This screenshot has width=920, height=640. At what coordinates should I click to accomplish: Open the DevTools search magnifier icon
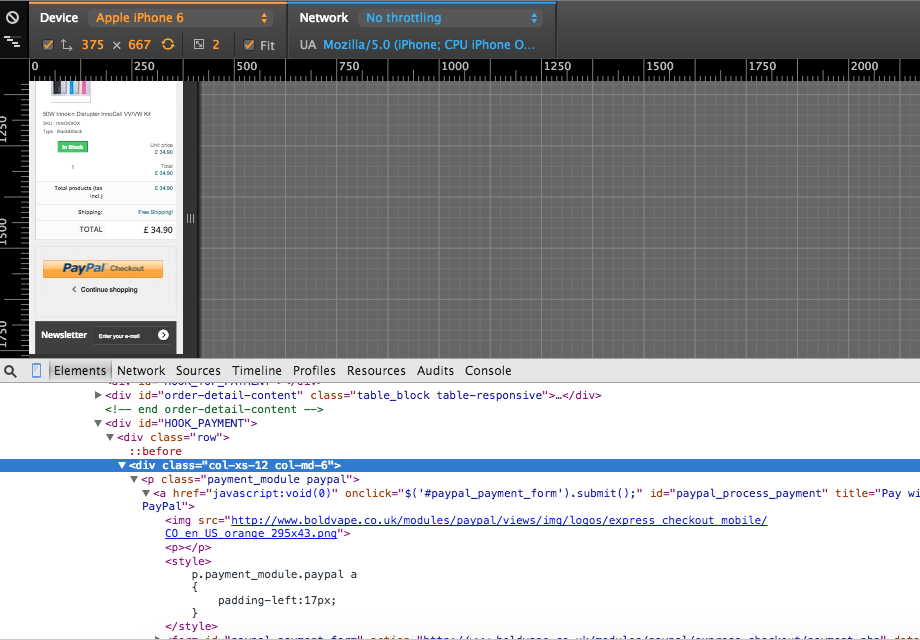11,371
